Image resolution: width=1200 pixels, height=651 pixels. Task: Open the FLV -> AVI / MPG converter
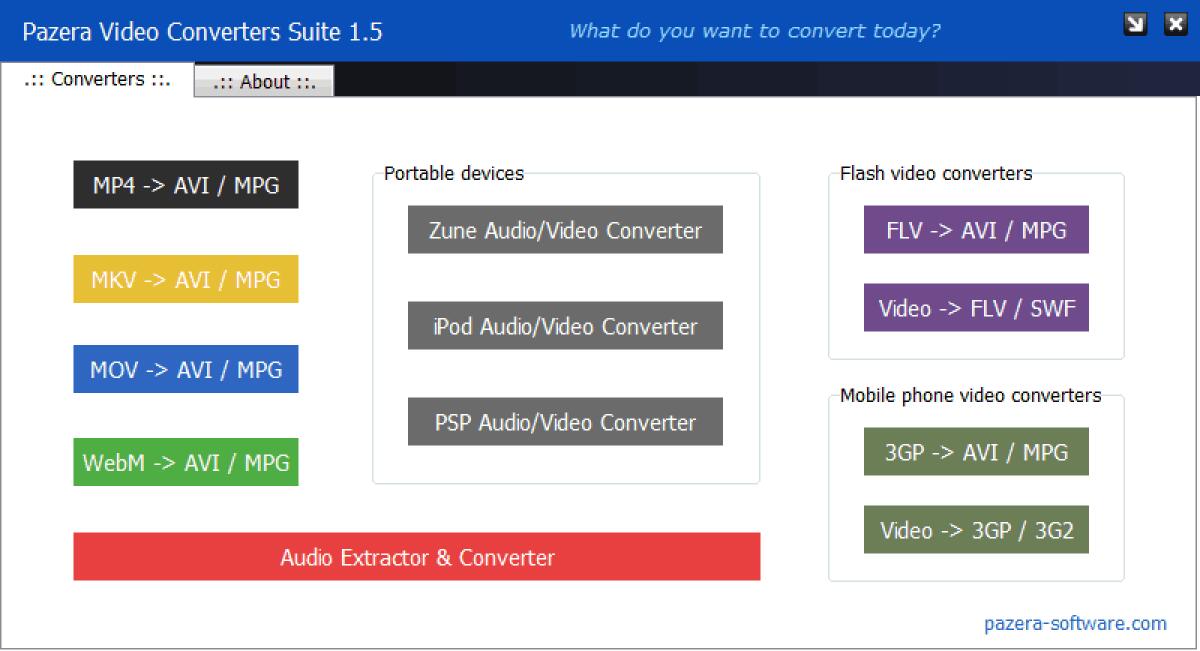click(x=976, y=228)
